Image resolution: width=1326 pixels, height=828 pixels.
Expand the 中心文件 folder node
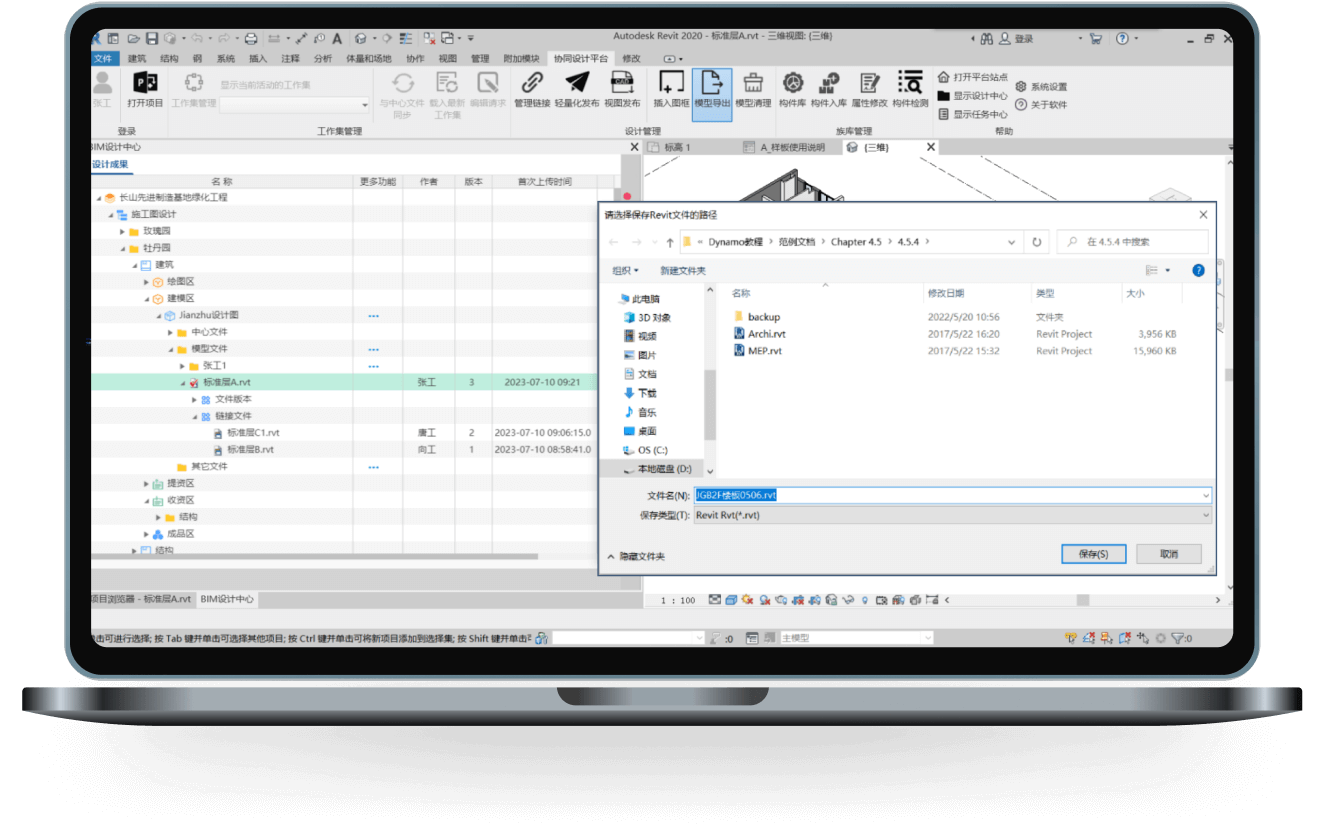[171, 332]
